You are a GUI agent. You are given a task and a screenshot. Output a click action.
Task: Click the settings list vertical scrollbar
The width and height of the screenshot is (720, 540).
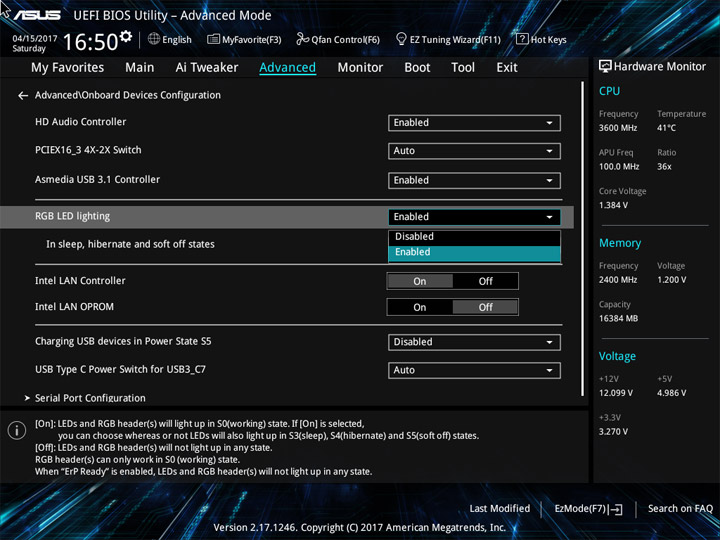point(583,239)
